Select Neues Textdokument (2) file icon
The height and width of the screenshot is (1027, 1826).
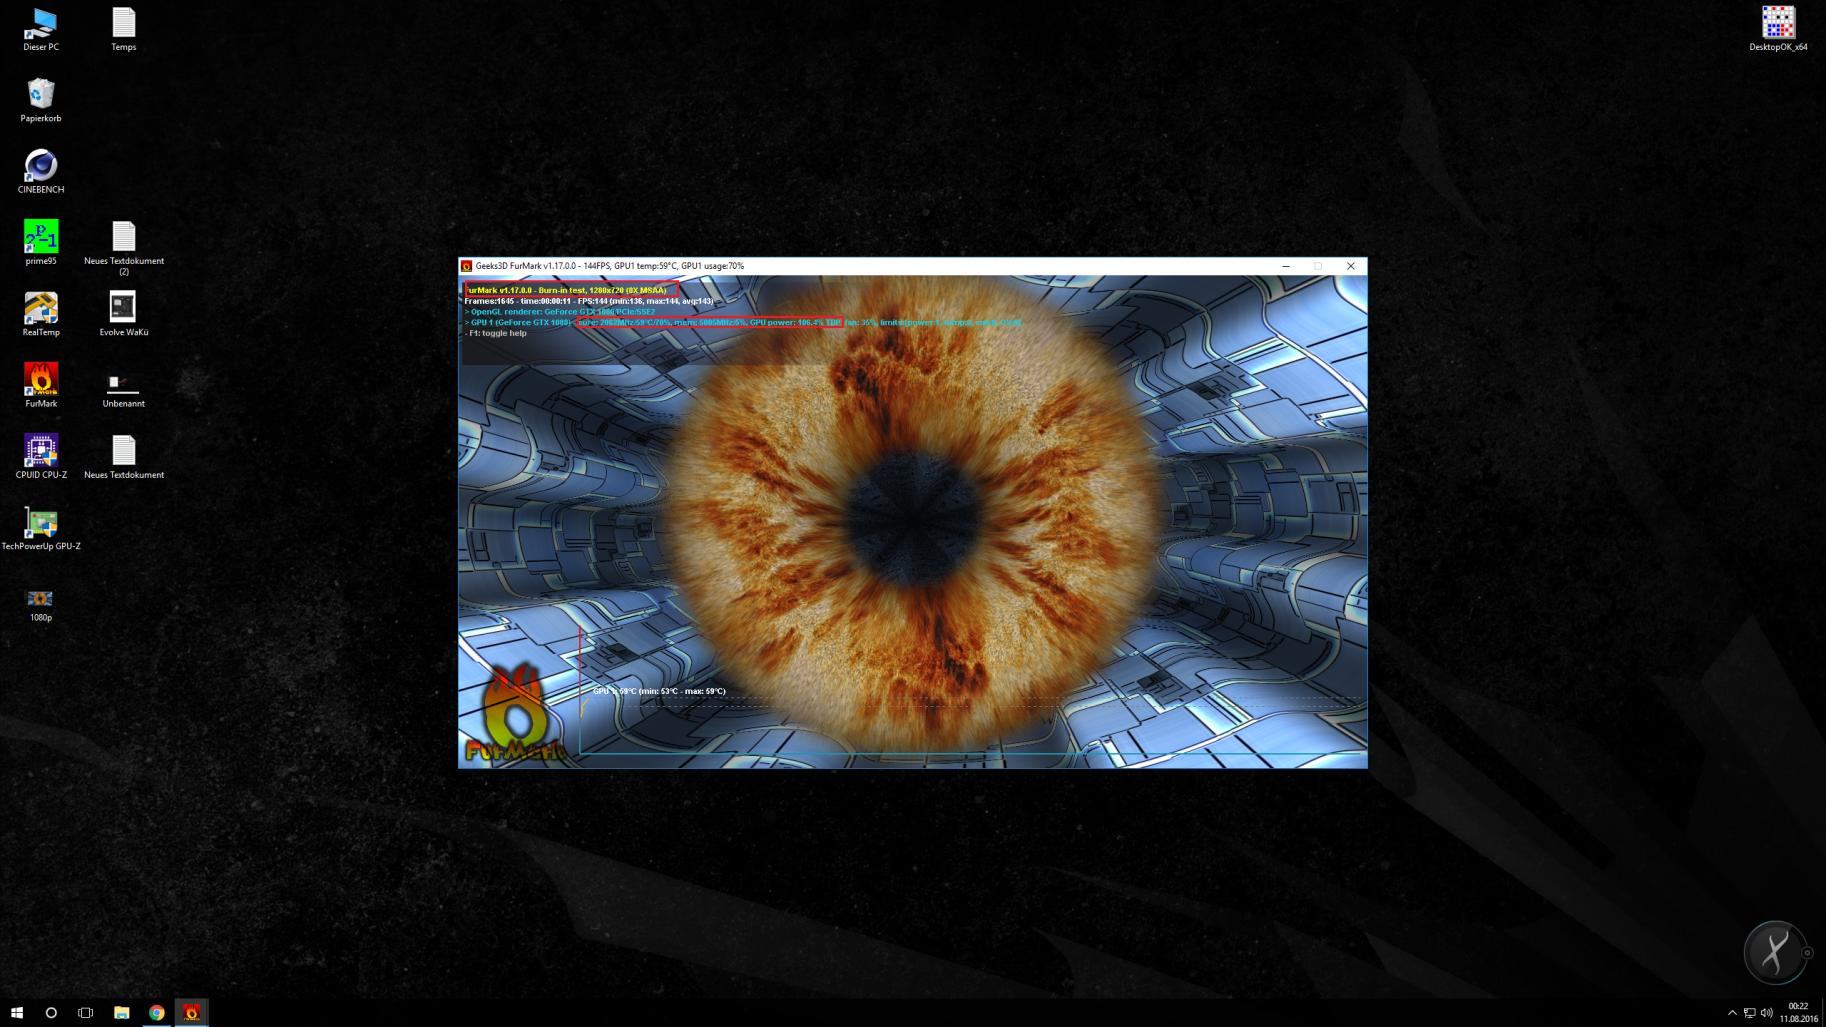124,248
